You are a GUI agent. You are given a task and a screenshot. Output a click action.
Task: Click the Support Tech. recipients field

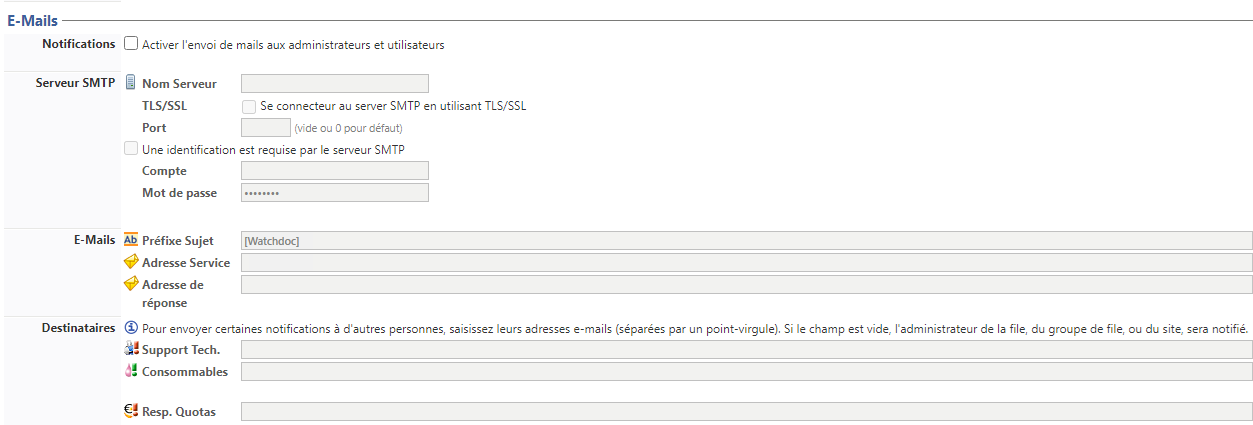pyautogui.click(x=746, y=349)
